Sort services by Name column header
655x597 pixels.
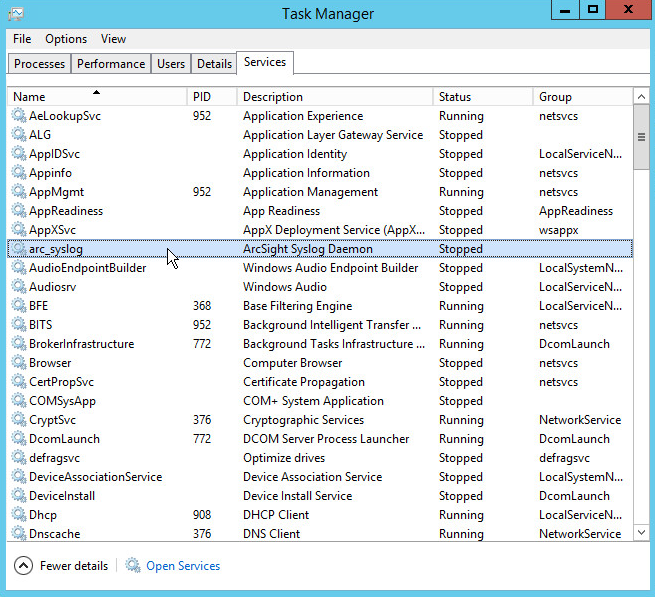[97, 97]
